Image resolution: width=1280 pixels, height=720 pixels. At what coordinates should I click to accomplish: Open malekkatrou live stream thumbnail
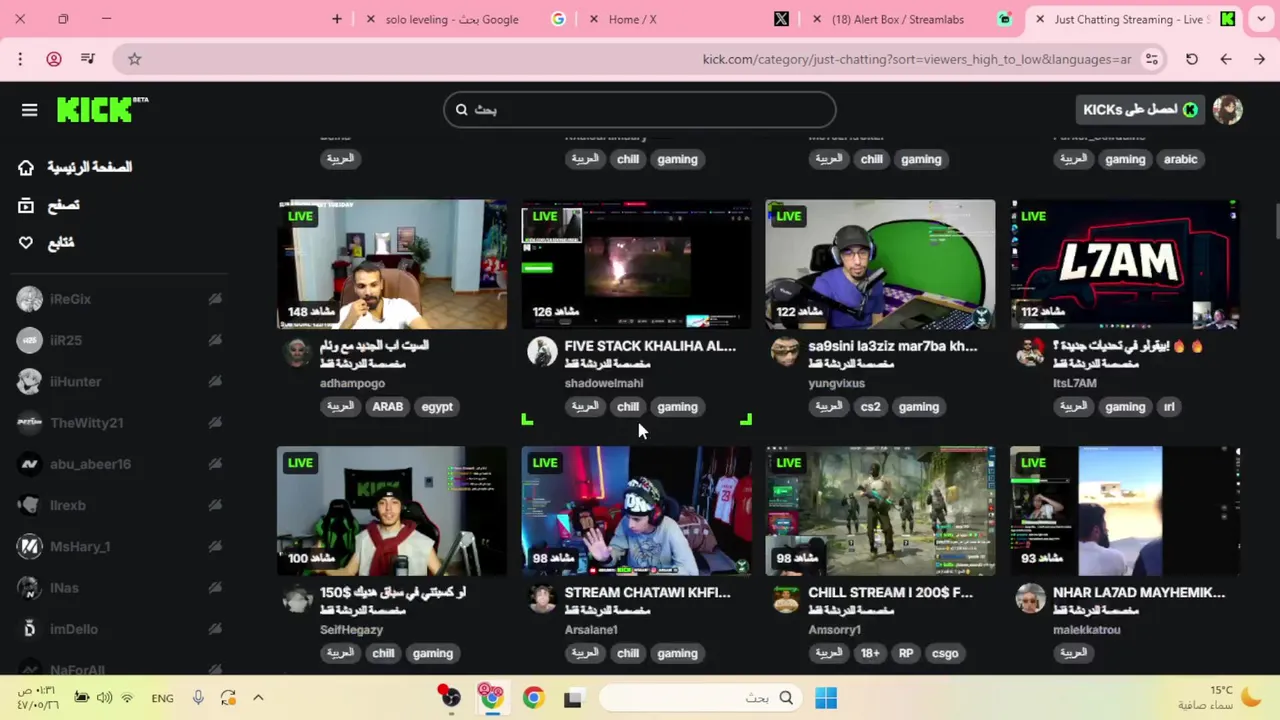tap(1125, 511)
